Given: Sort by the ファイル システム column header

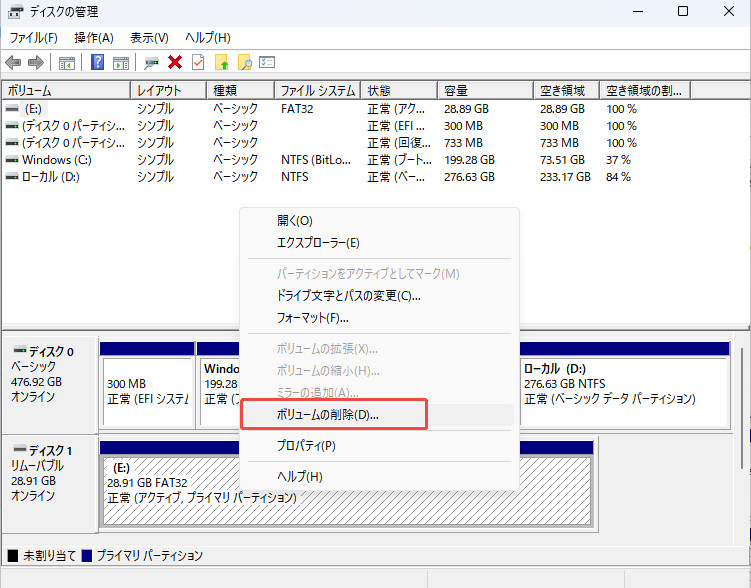Looking at the screenshot, I should click(318, 90).
